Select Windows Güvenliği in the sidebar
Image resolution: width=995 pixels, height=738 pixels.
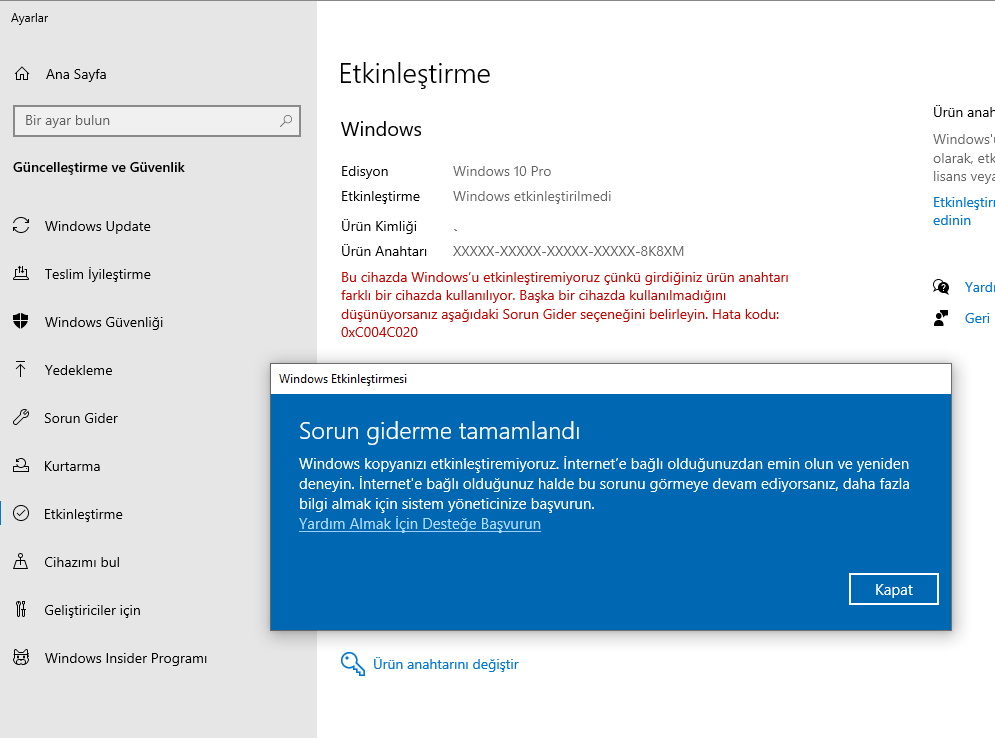pyautogui.click(x=104, y=322)
